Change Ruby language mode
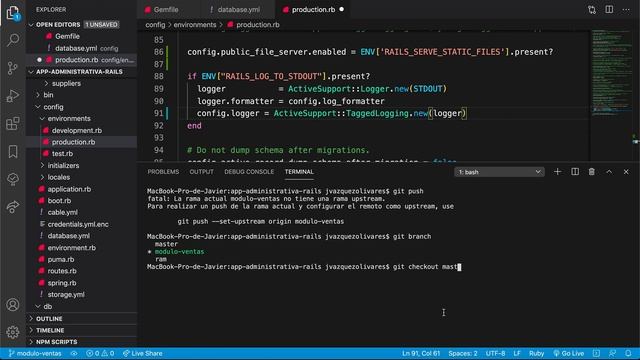Image resolution: width=640 pixels, height=360 pixels. point(536,353)
